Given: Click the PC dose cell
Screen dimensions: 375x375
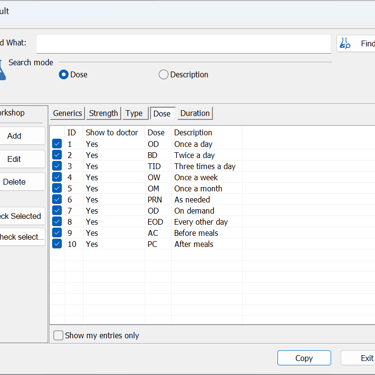Looking at the screenshot, I should (152, 244).
